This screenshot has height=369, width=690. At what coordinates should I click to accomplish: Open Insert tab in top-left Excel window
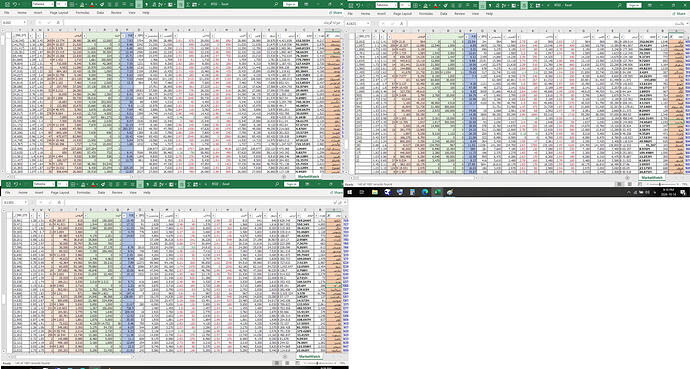coord(38,13)
